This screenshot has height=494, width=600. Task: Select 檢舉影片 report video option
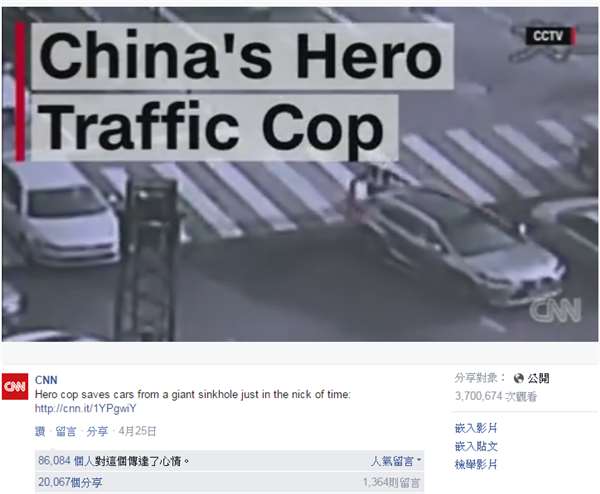click(476, 465)
